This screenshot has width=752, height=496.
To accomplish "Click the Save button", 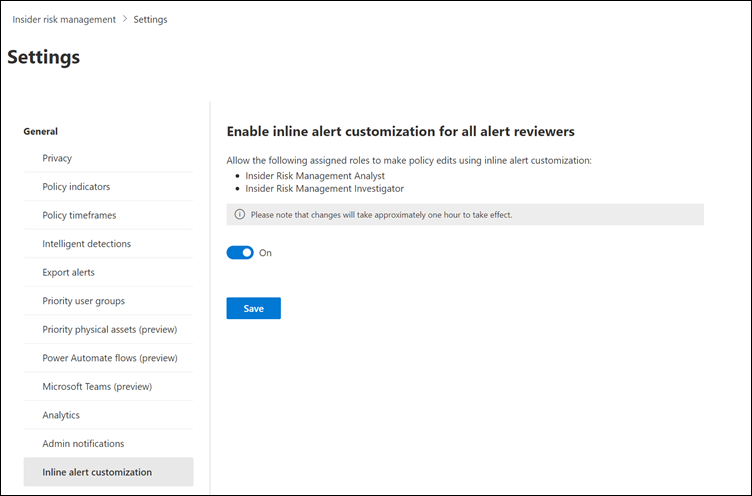I will coord(253,308).
